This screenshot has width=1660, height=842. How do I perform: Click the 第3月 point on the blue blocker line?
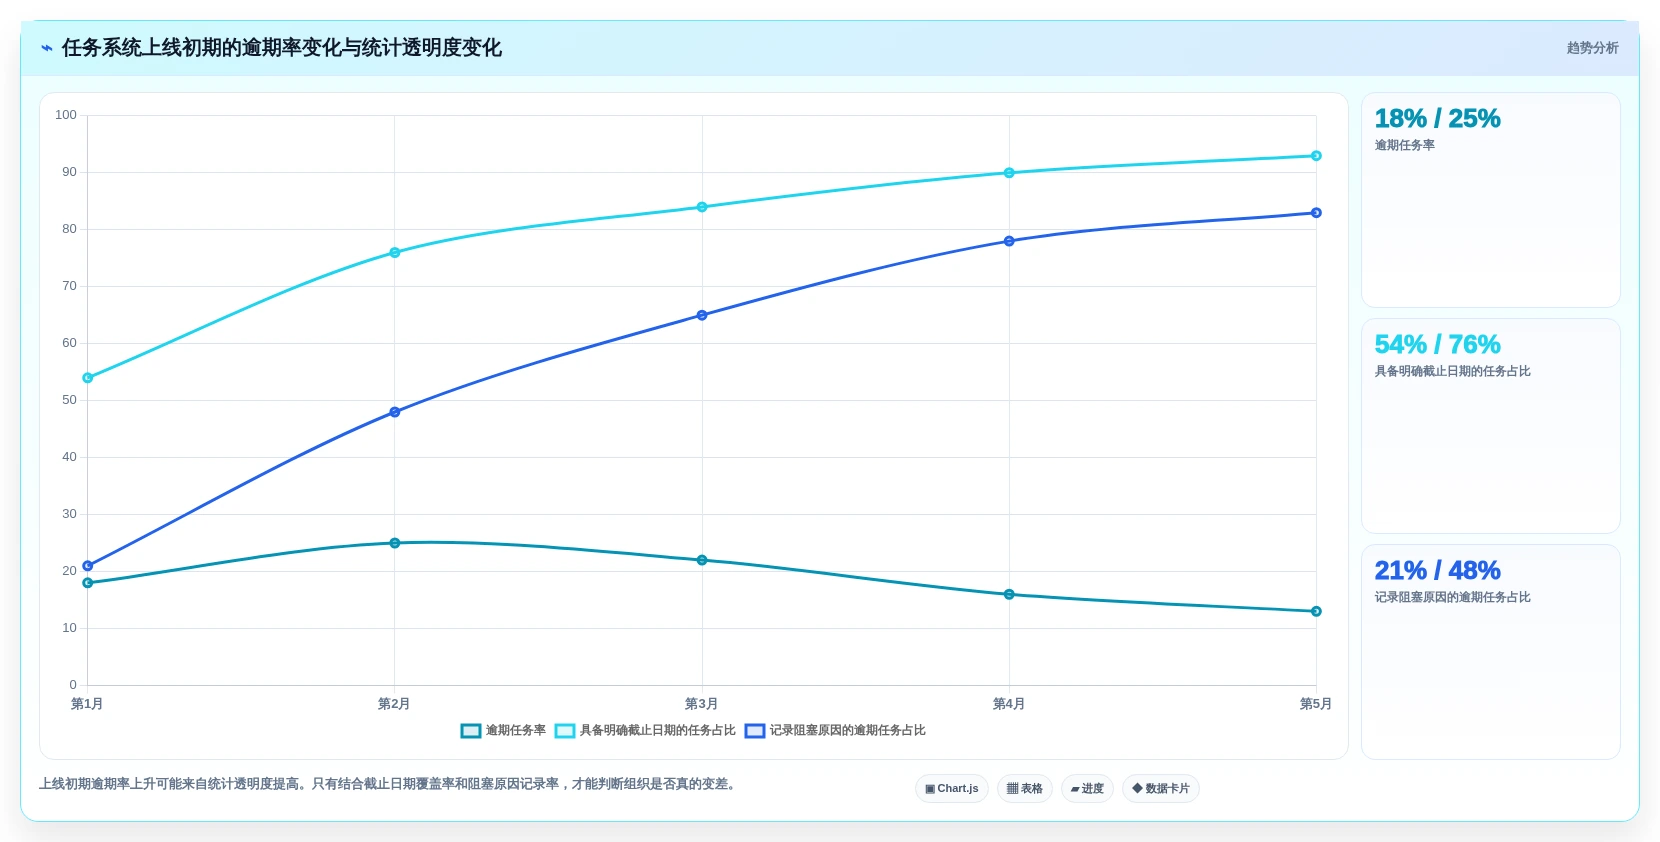702,315
